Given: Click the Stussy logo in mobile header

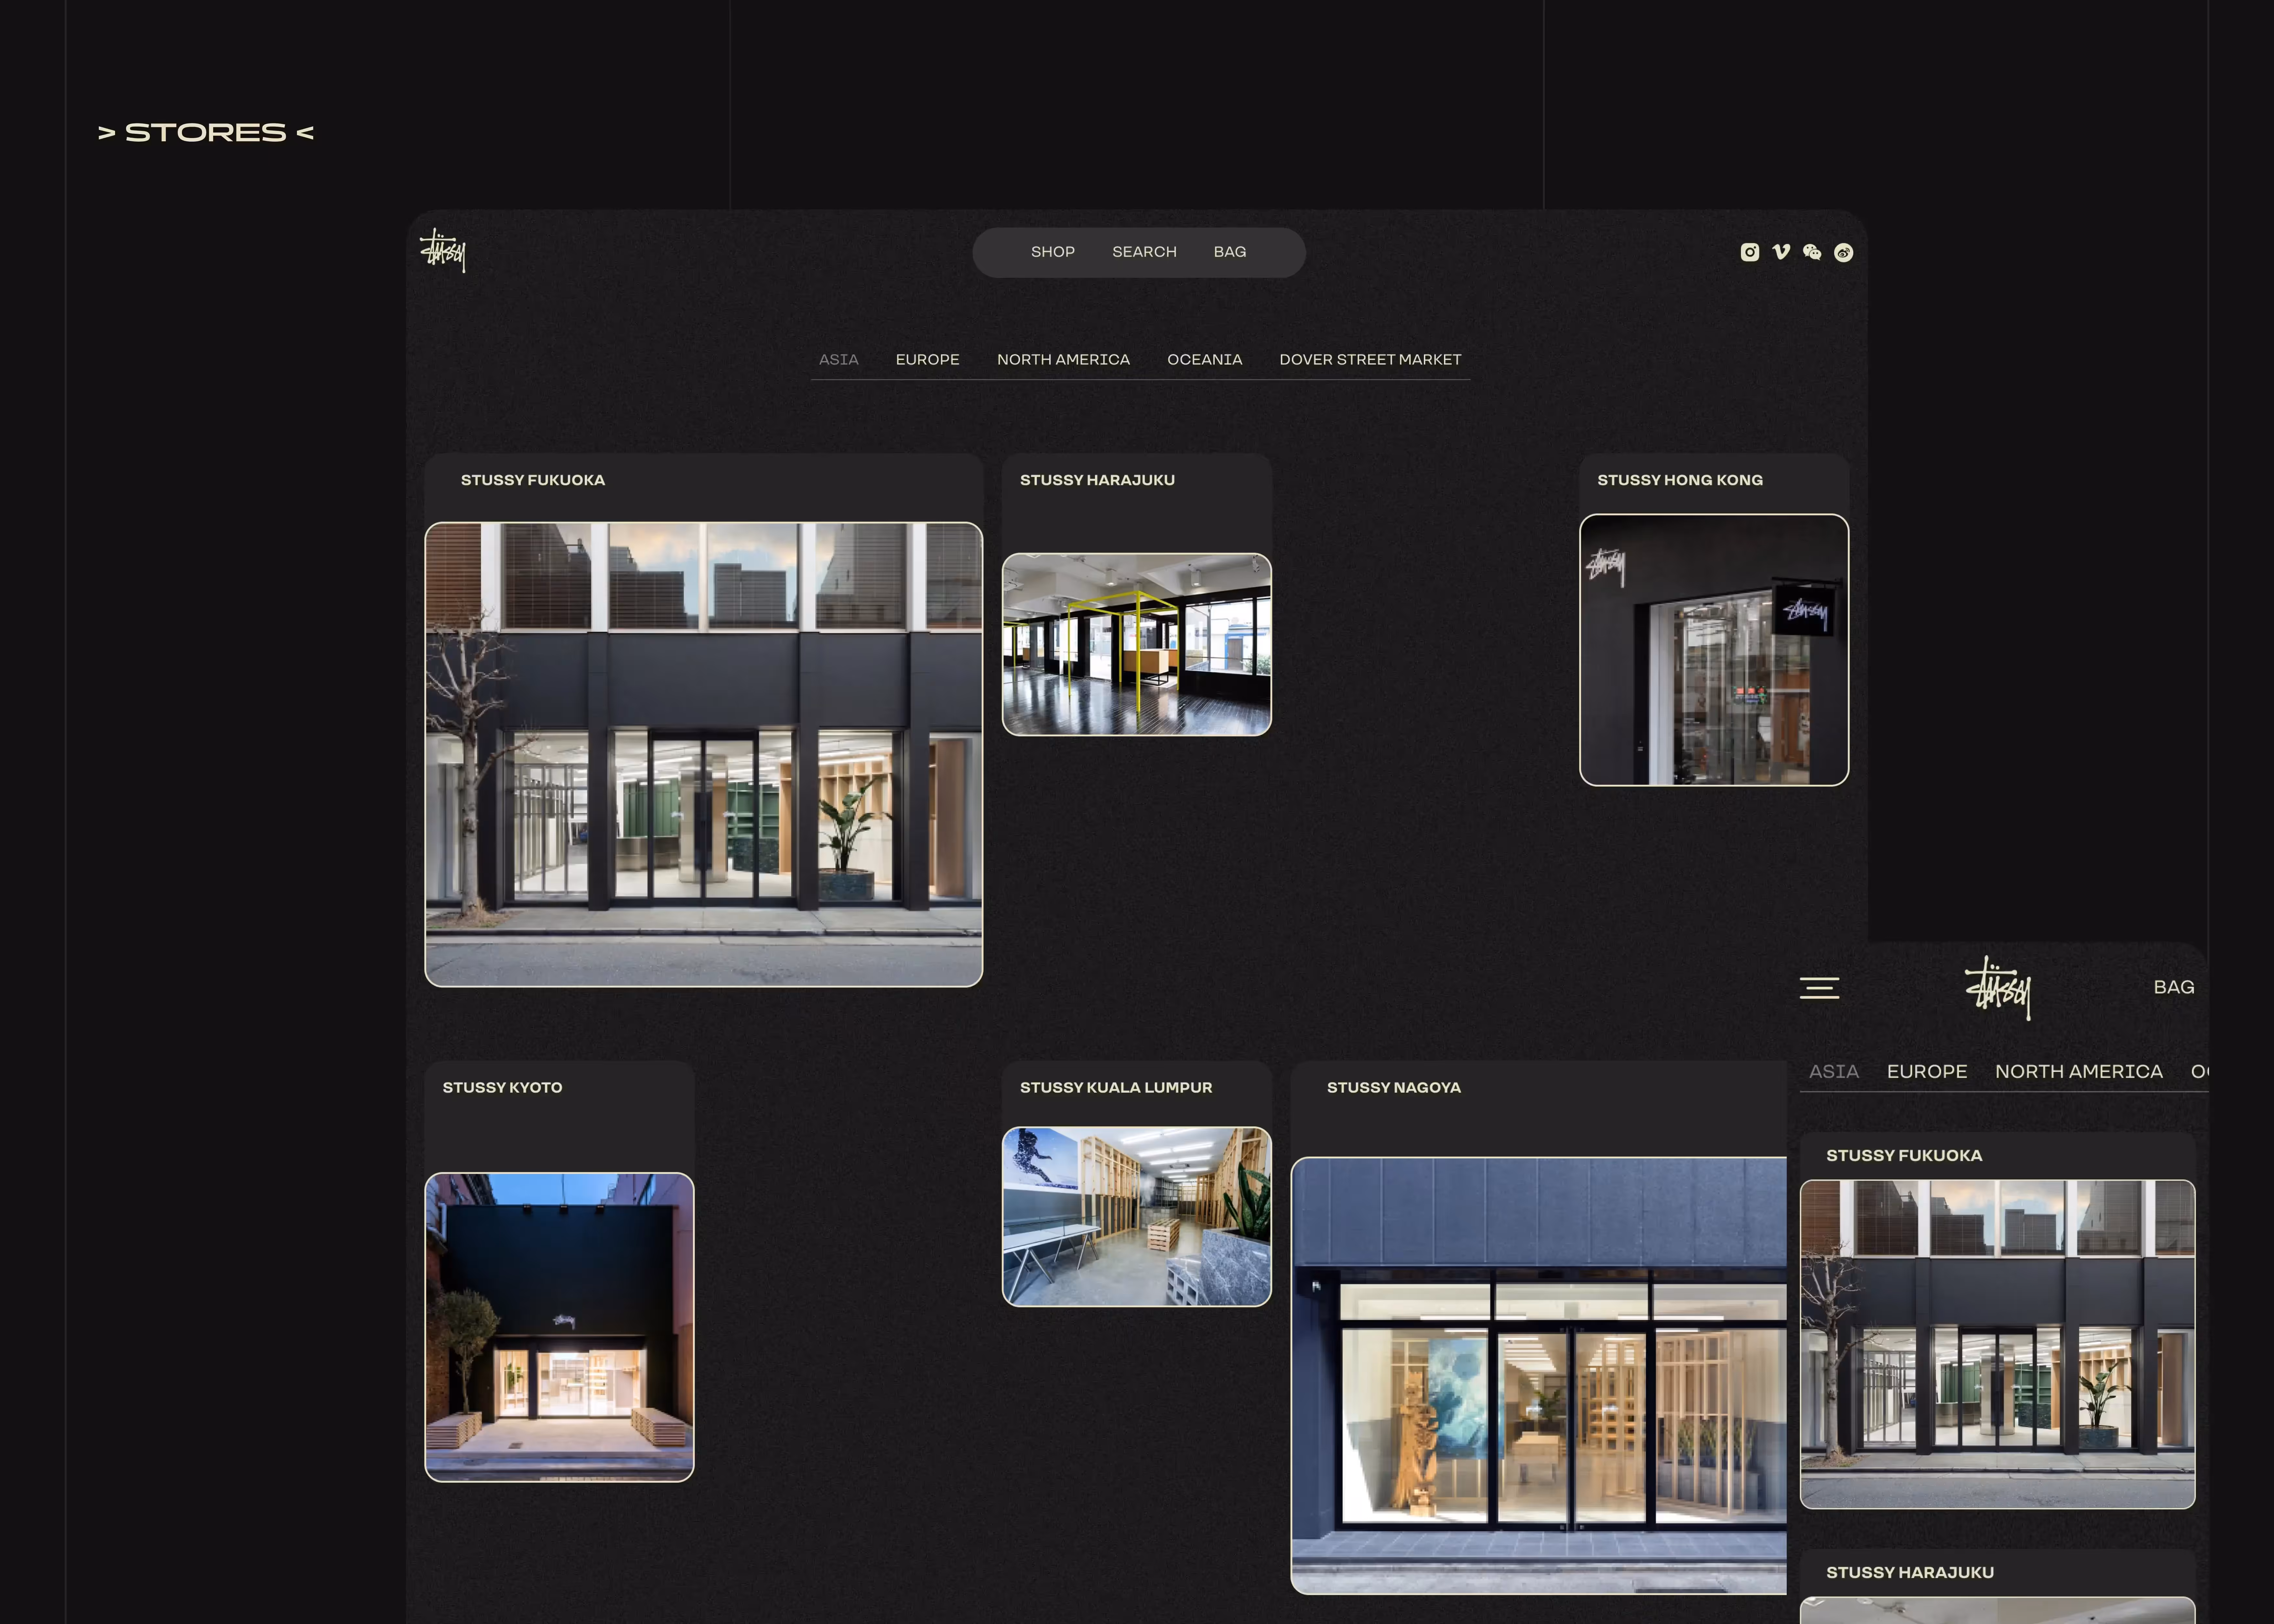Looking at the screenshot, I should tap(1998, 988).
